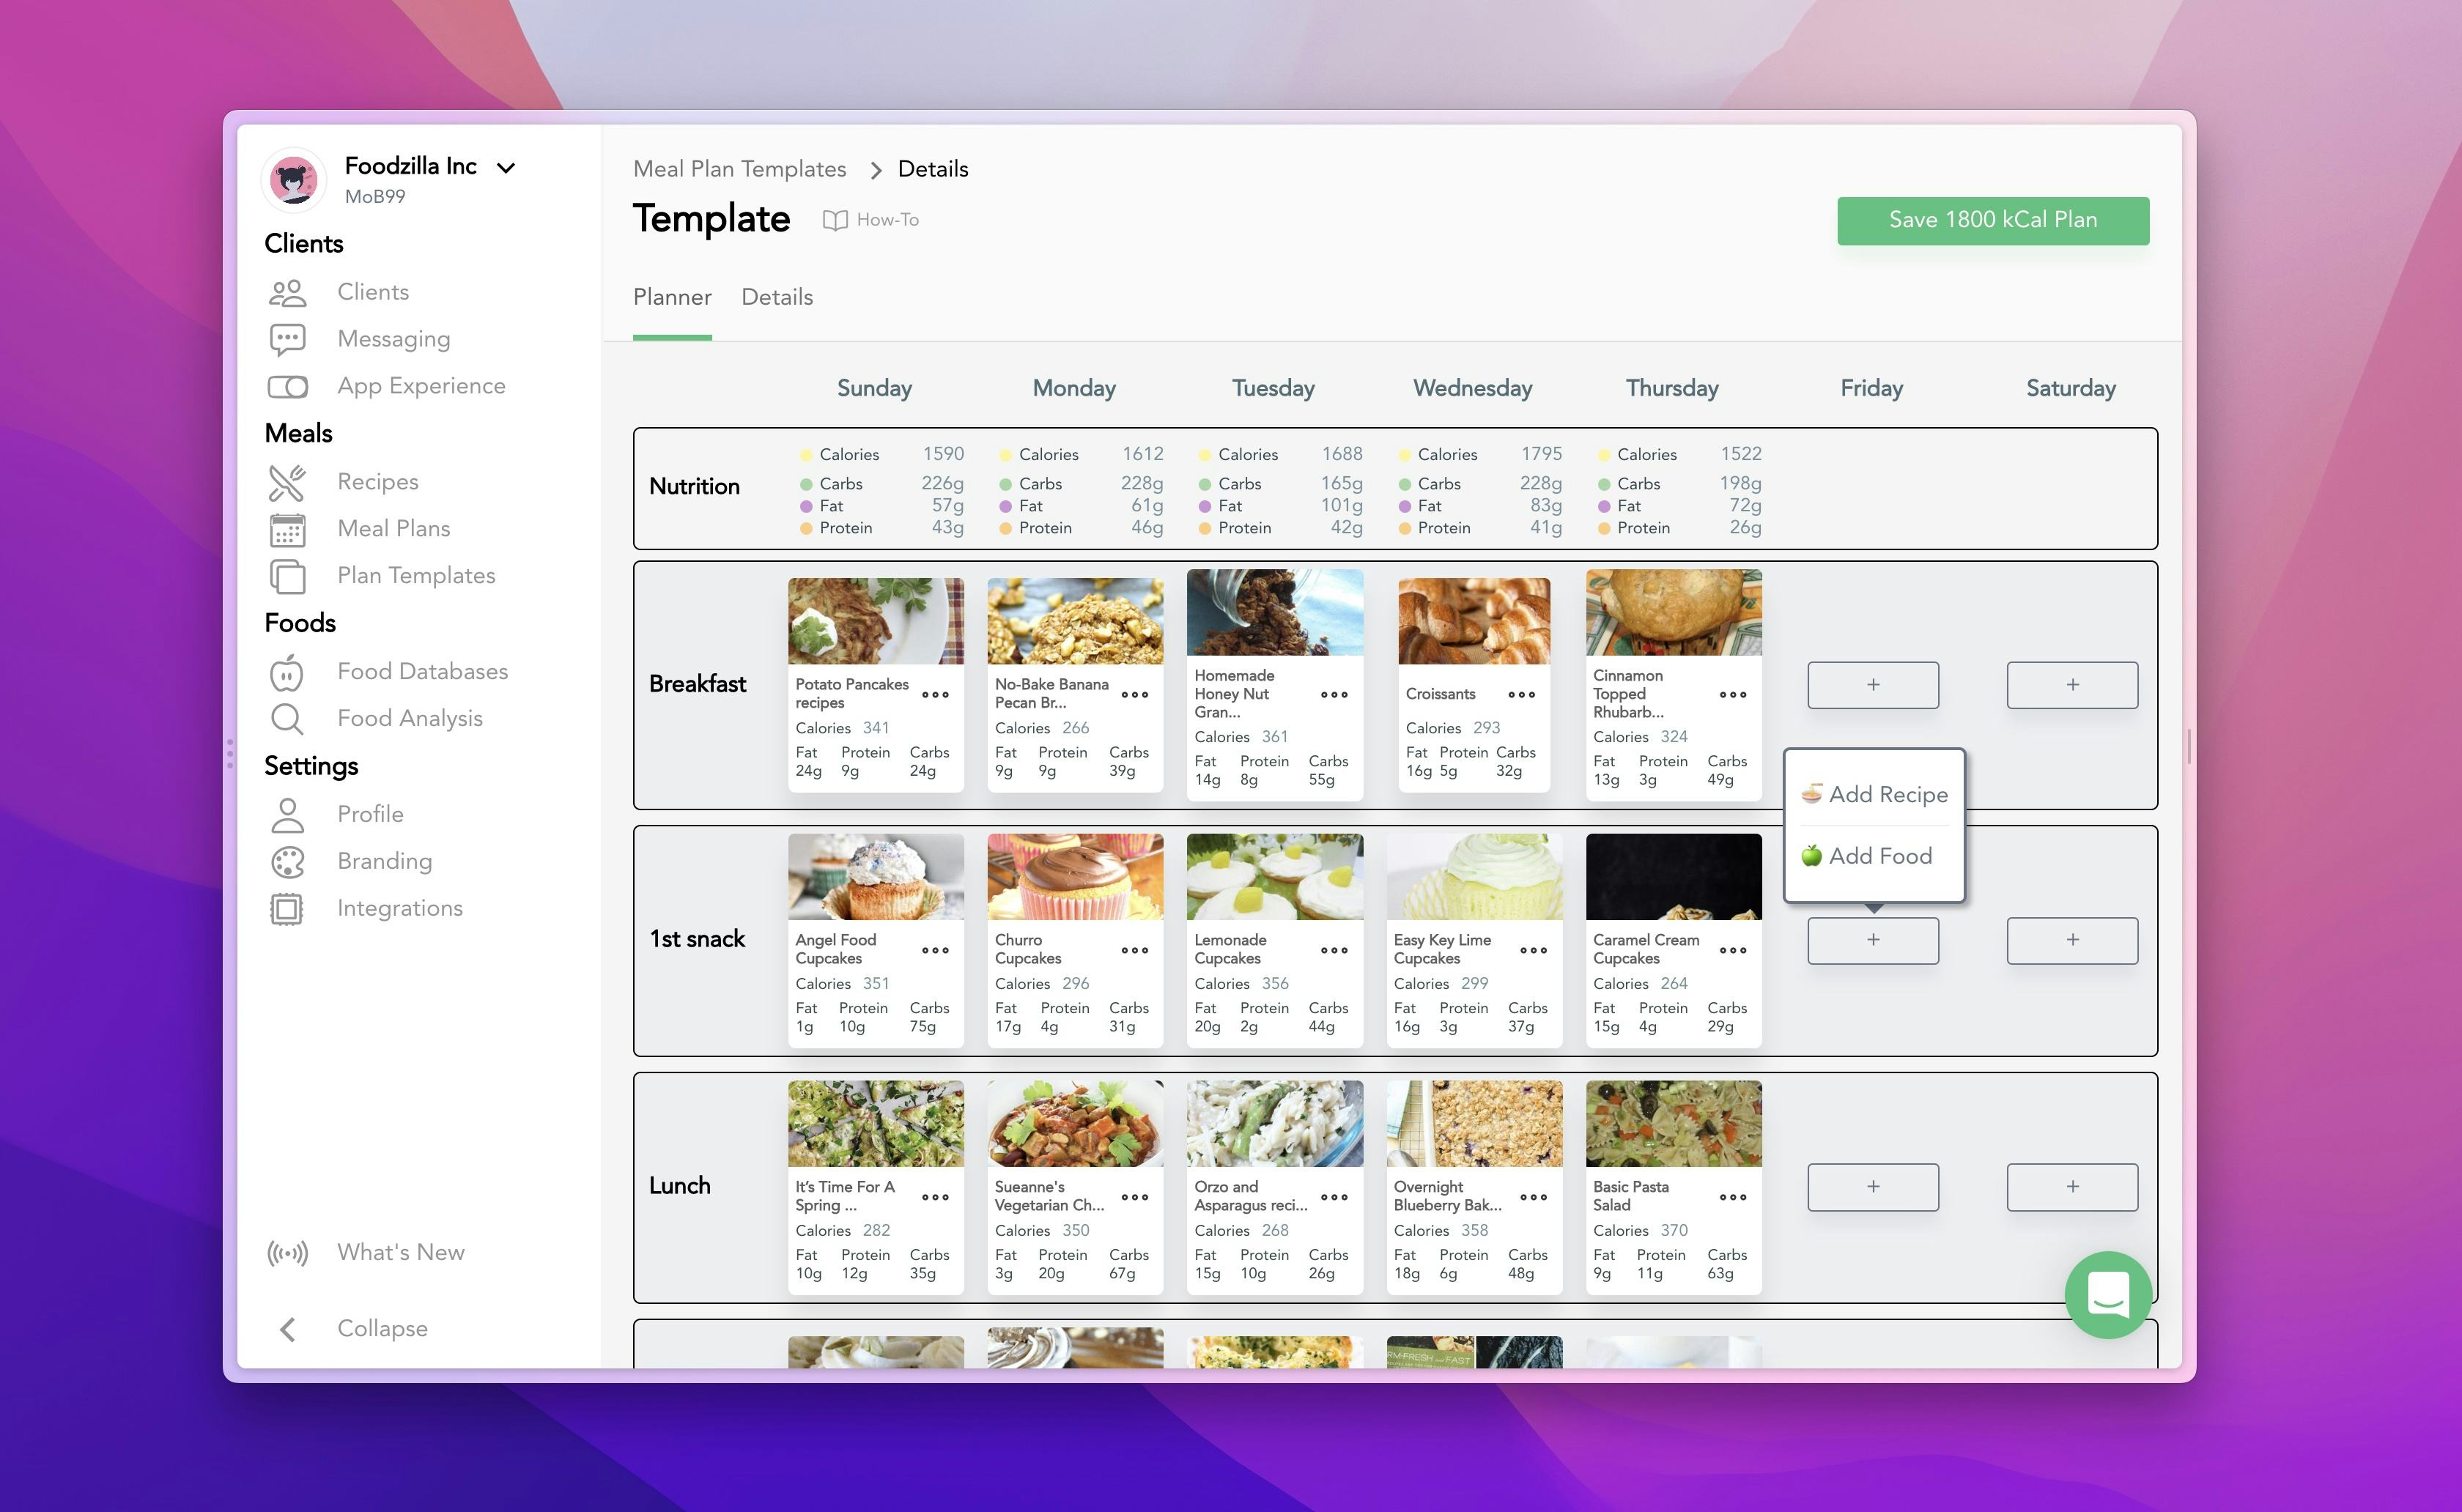Open the Integrations settings
The image size is (2462, 1512).
399,908
